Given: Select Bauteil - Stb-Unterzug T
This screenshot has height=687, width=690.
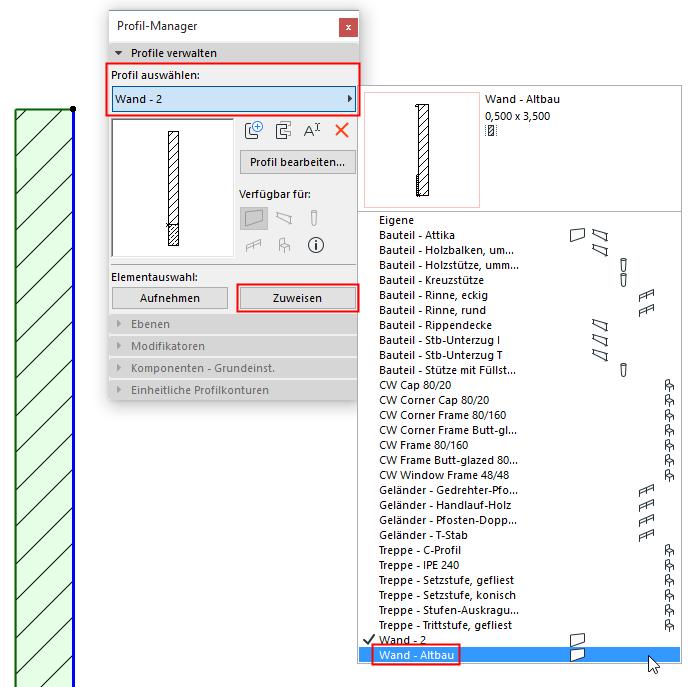Looking at the screenshot, I should [x=519, y=355].
